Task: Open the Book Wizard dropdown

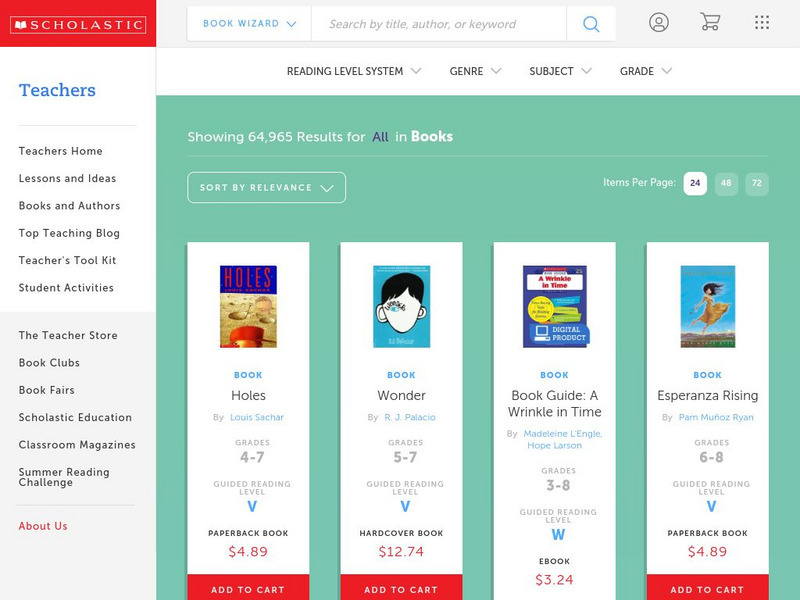Action: pos(249,23)
